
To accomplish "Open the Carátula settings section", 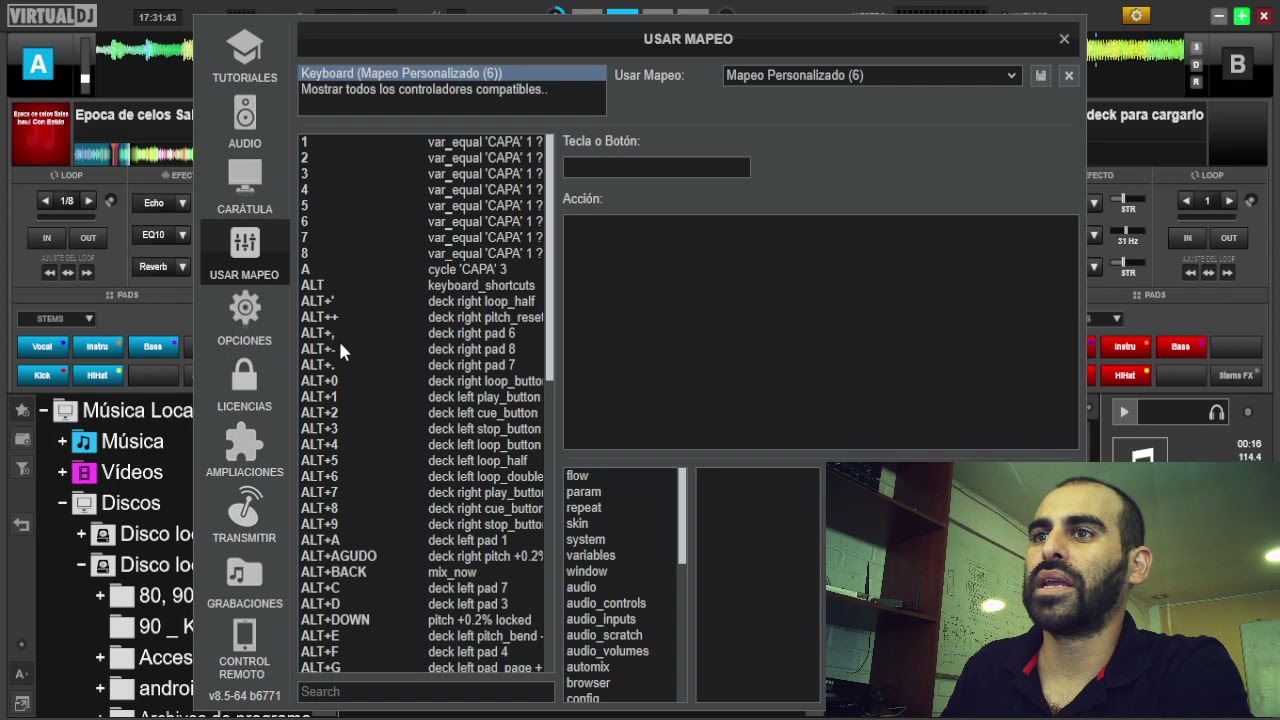I will click(x=244, y=188).
